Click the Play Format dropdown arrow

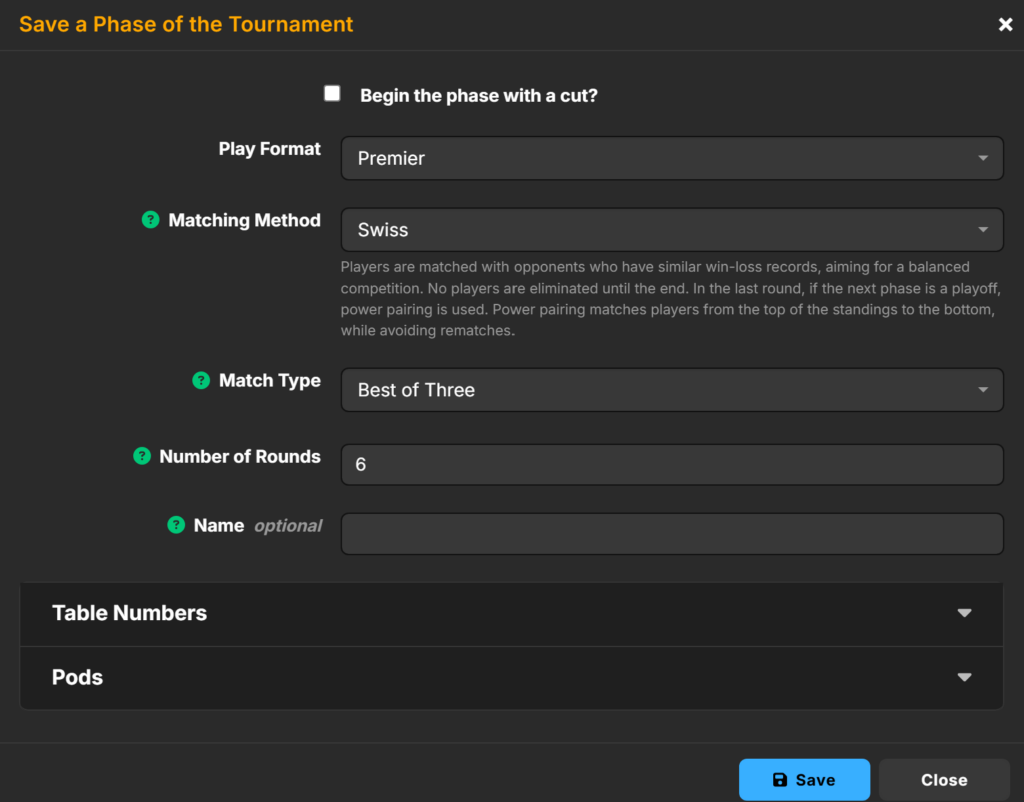[x=983, y=158]
